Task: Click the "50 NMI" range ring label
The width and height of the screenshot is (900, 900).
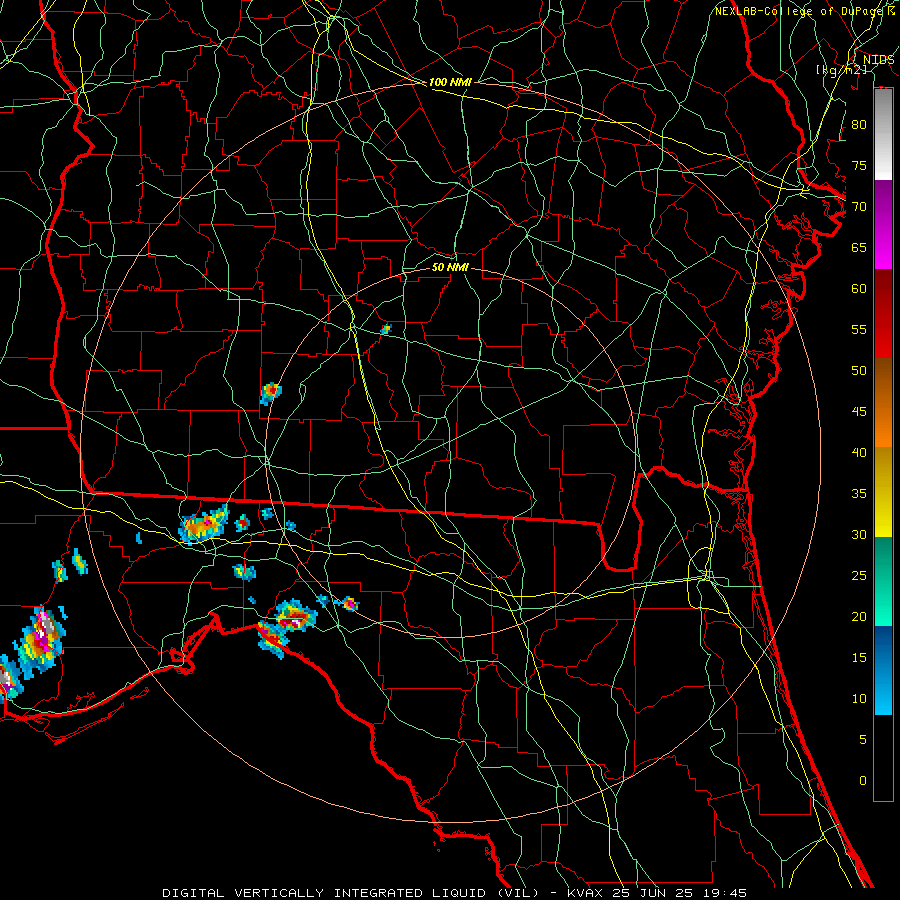Action: pos(450,267)
